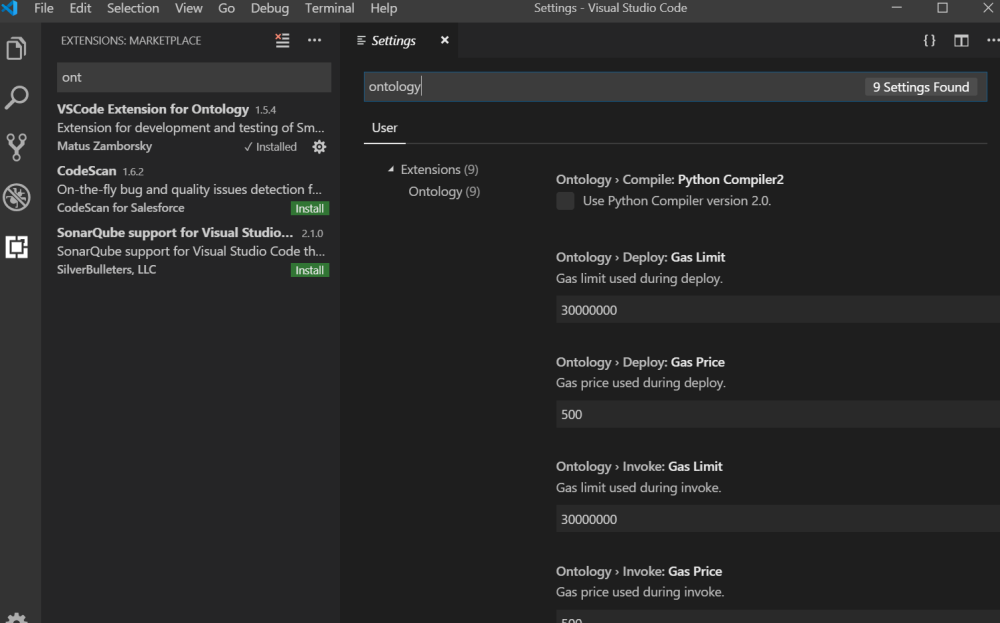Open the Selection menu
This screenshot has width=1000, height=623.
pyautogui.click(x=133, y=8)
